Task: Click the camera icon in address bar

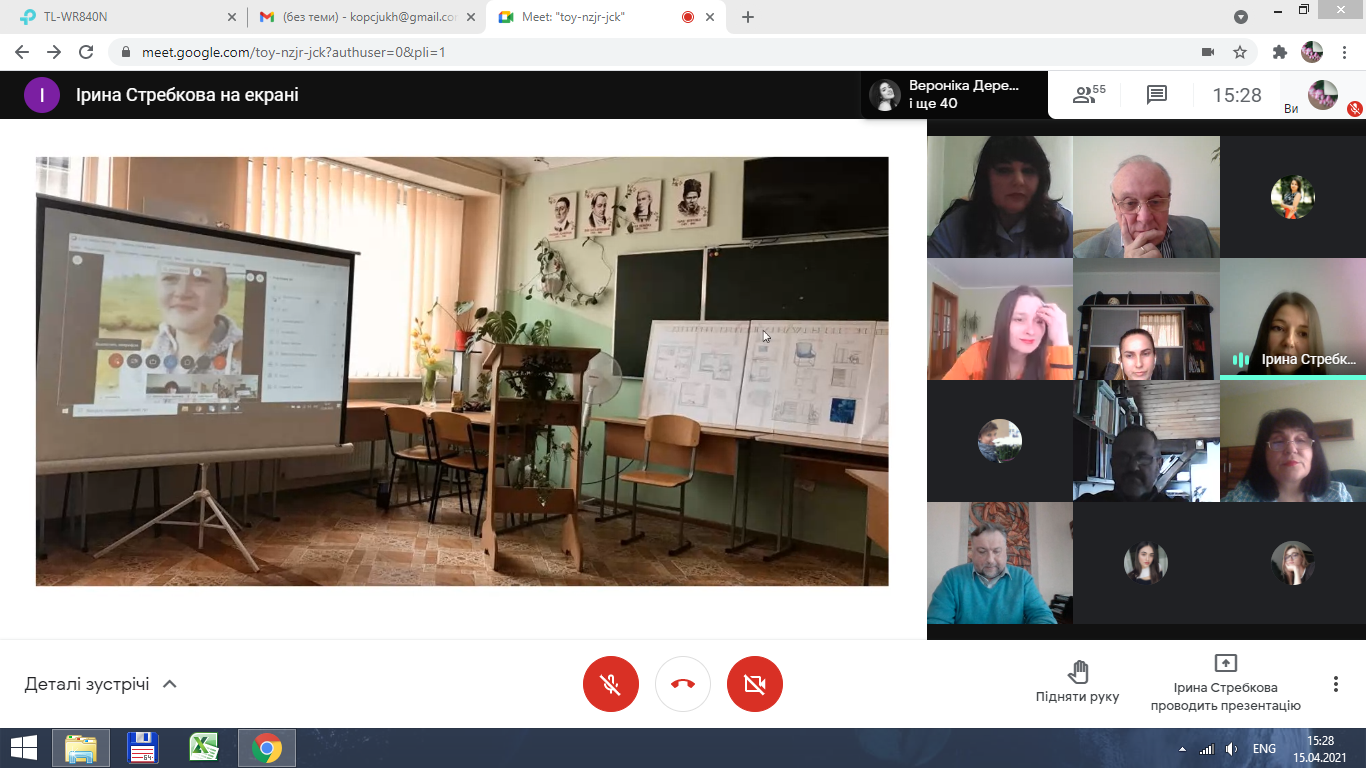Action: [1207, 52]
